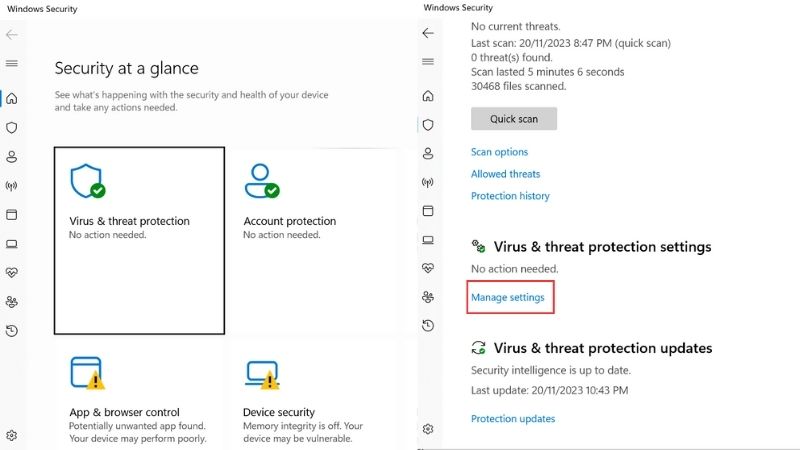Expand hamburger navigation menu in right window

428,62
